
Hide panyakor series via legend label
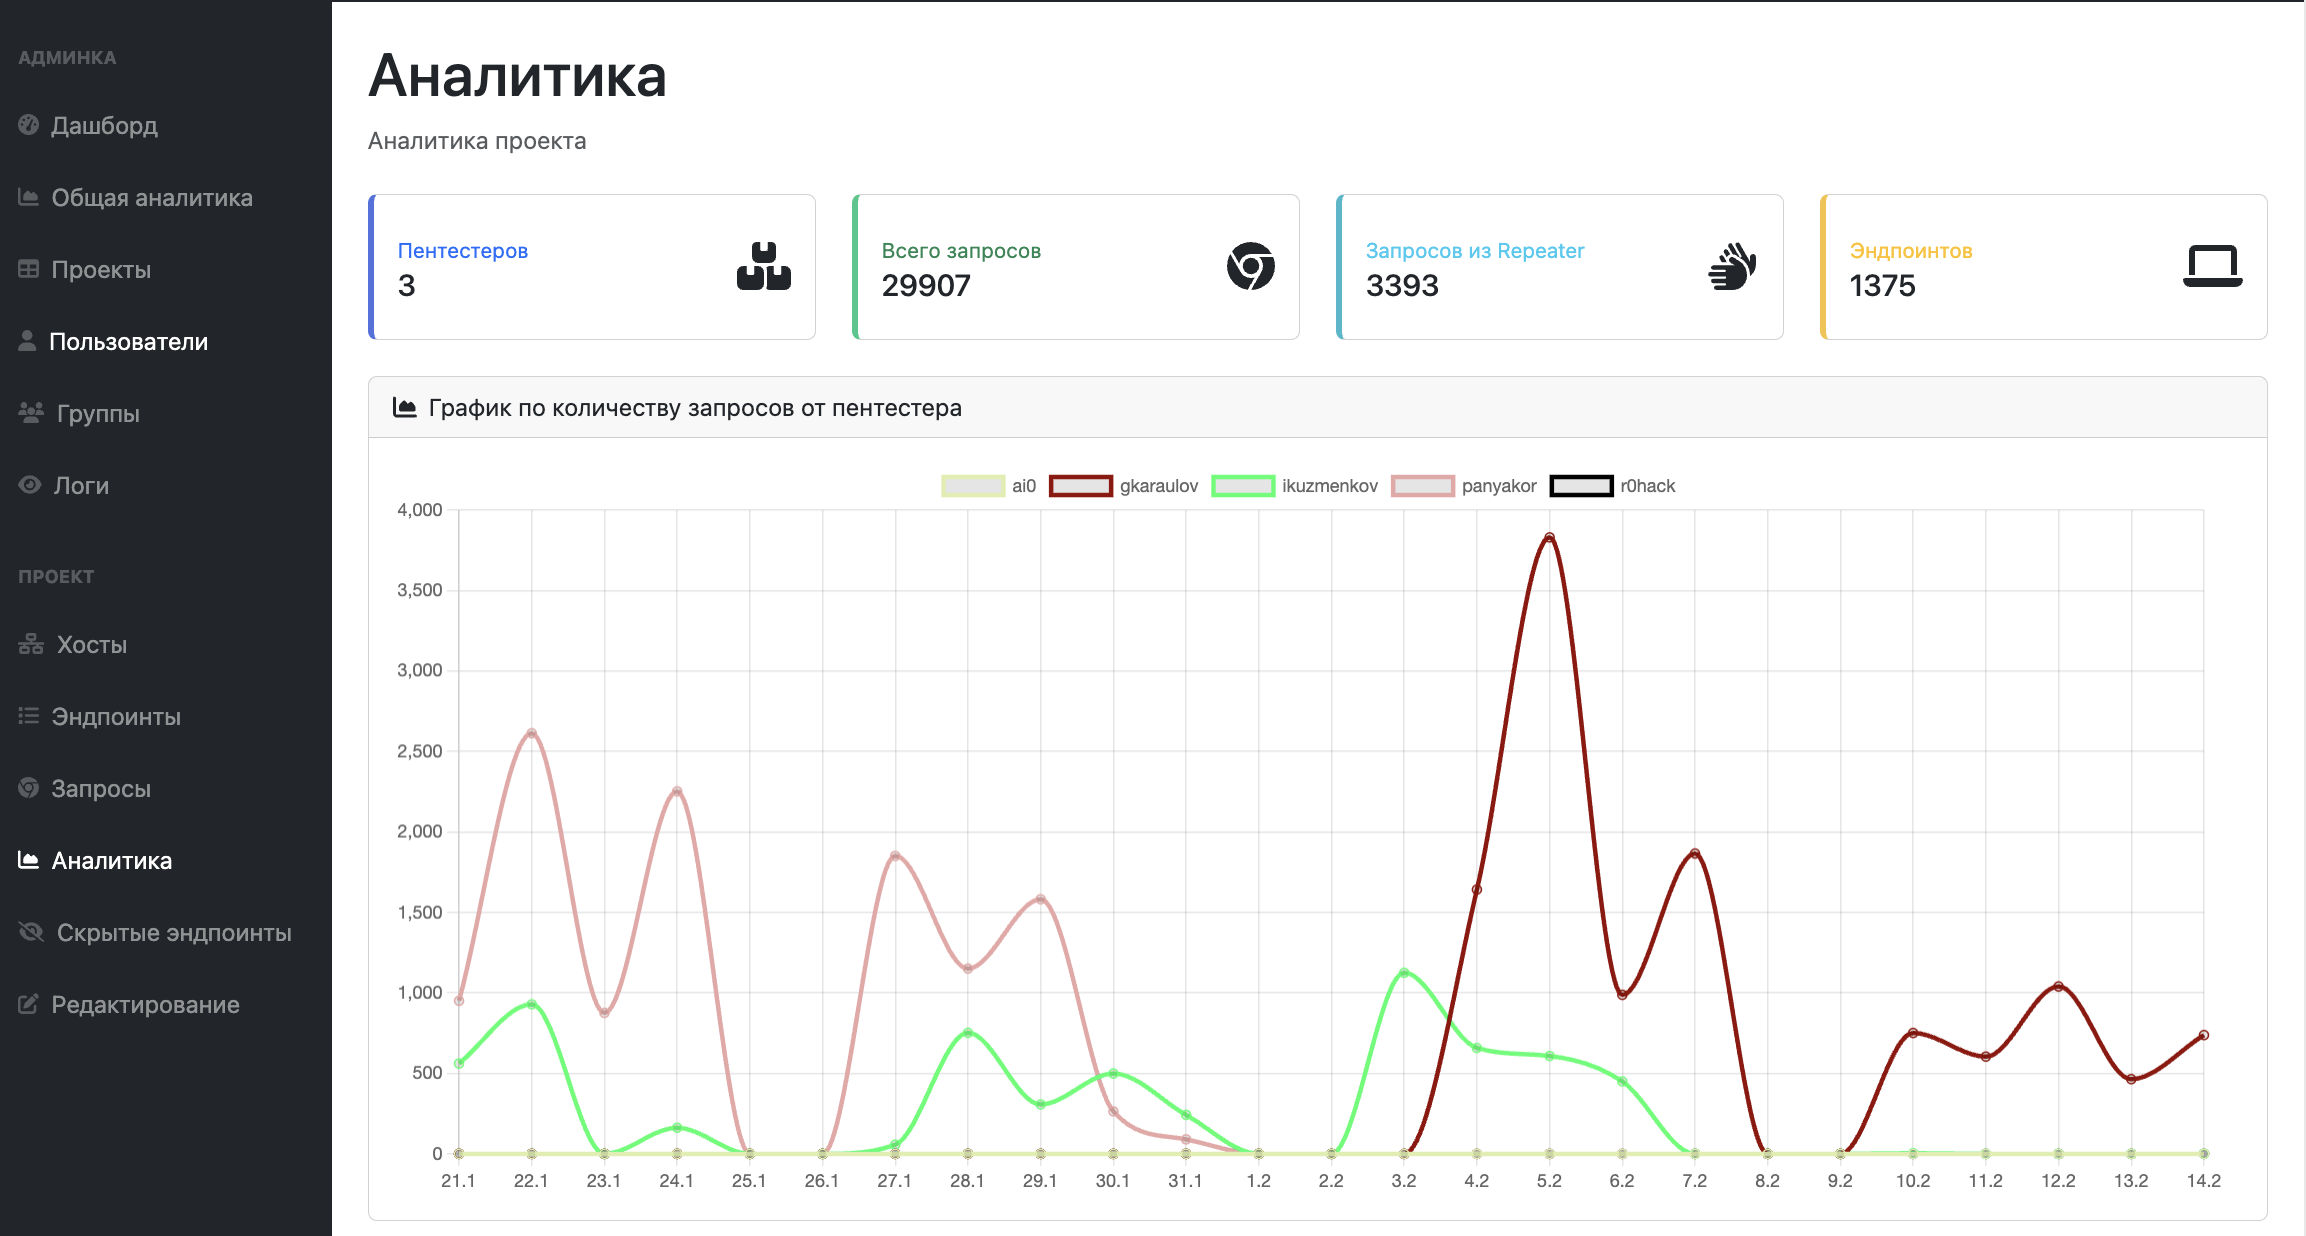click(1499, 486)
